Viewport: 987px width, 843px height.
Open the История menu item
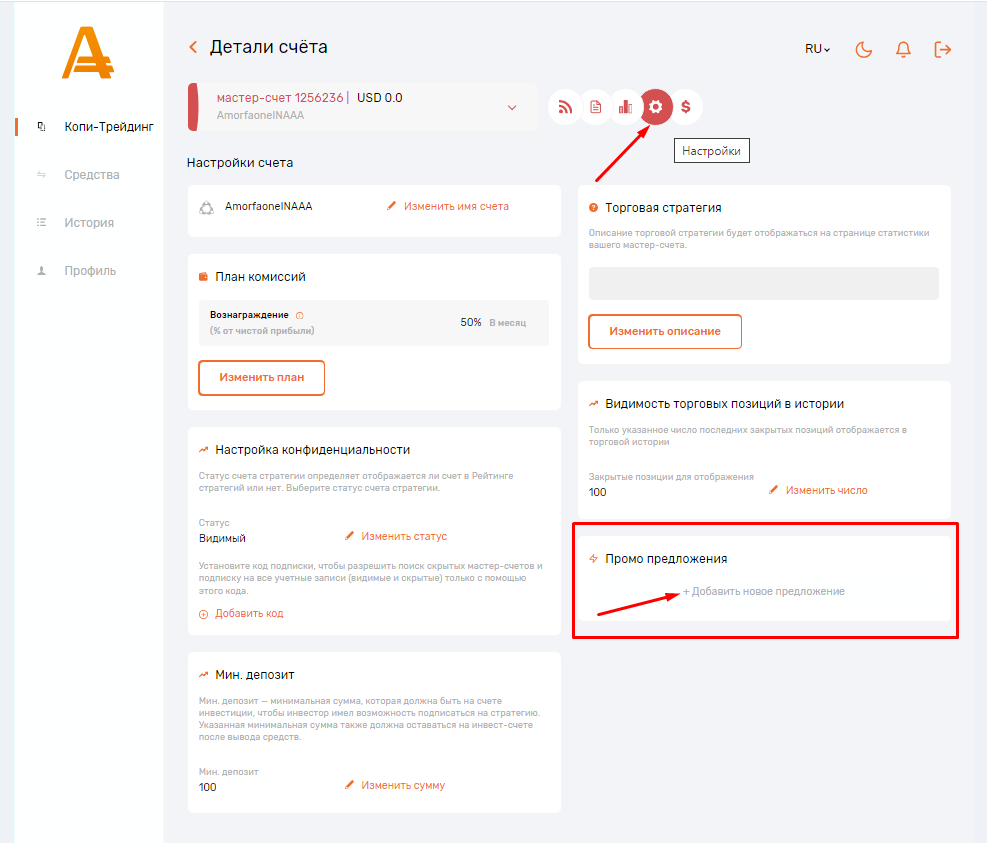click(88, 223)
